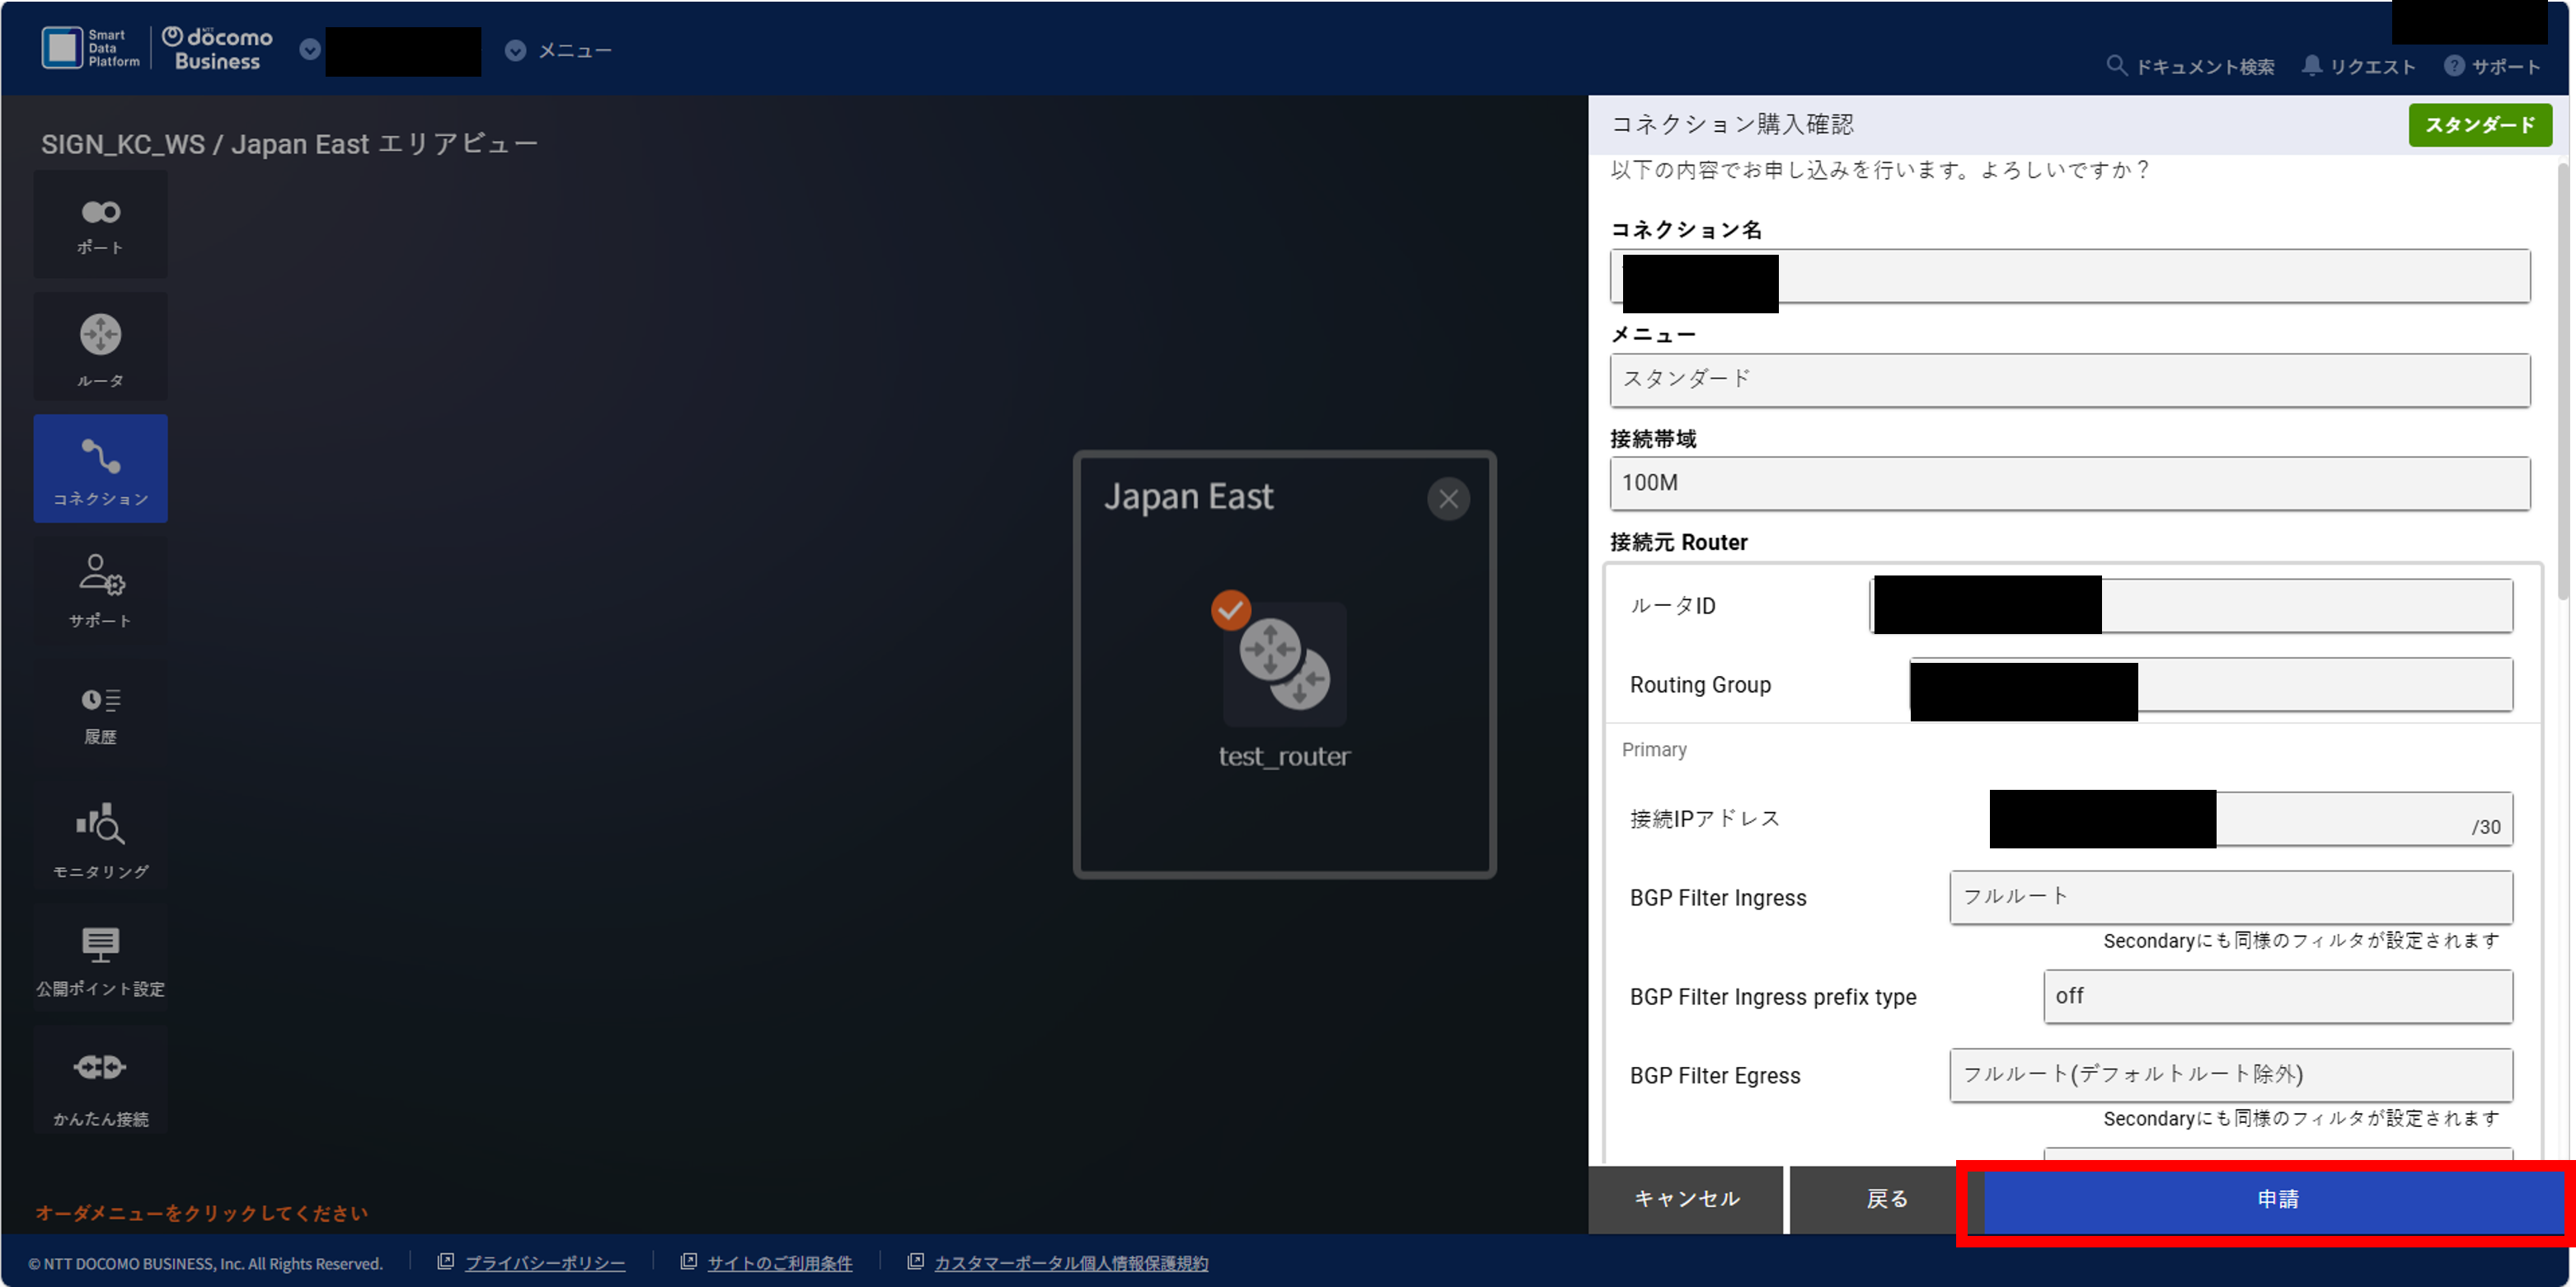Click the BGP Filter Ingress prefix type field
This screenshot has width=2576, height=1287.
(2278, 996)
